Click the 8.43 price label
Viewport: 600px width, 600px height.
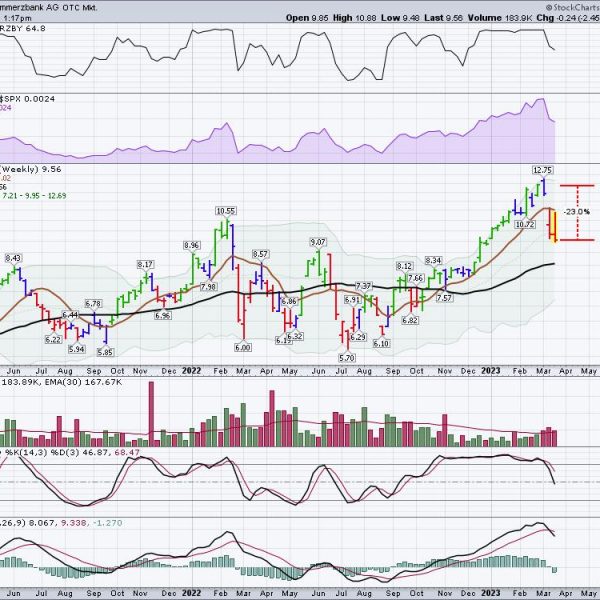tap(13, 258)
